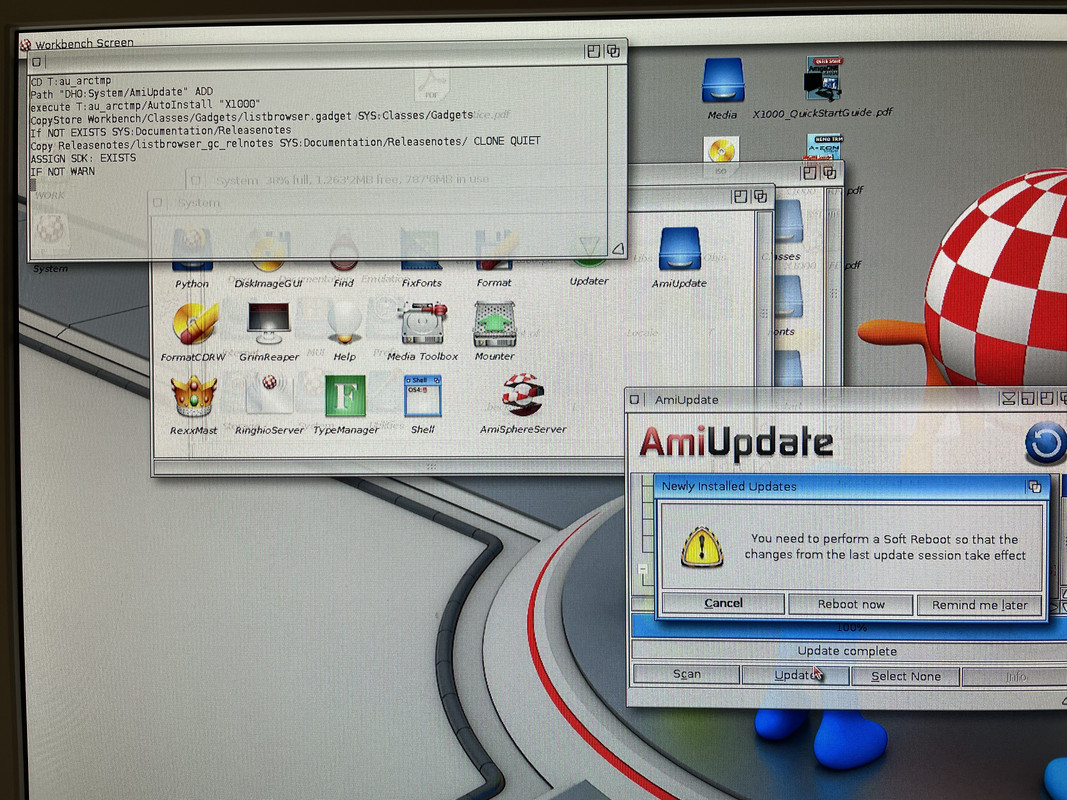Viewport: 1067px width, 800px height.
Task: Open the Help lightbulb icon
Action: [344, 322]
